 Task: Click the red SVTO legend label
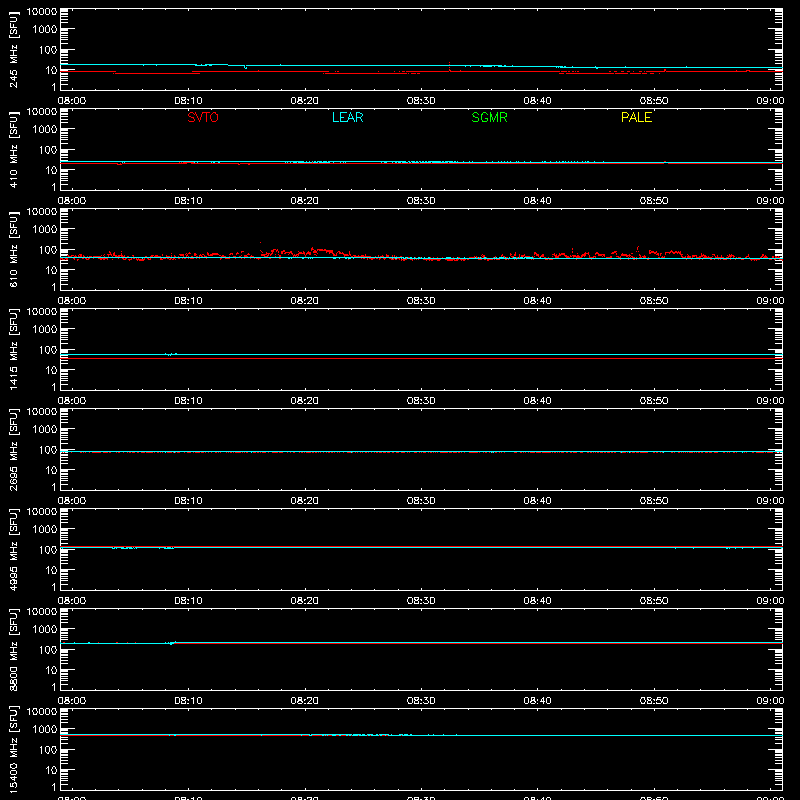click(x=203, y=117)
